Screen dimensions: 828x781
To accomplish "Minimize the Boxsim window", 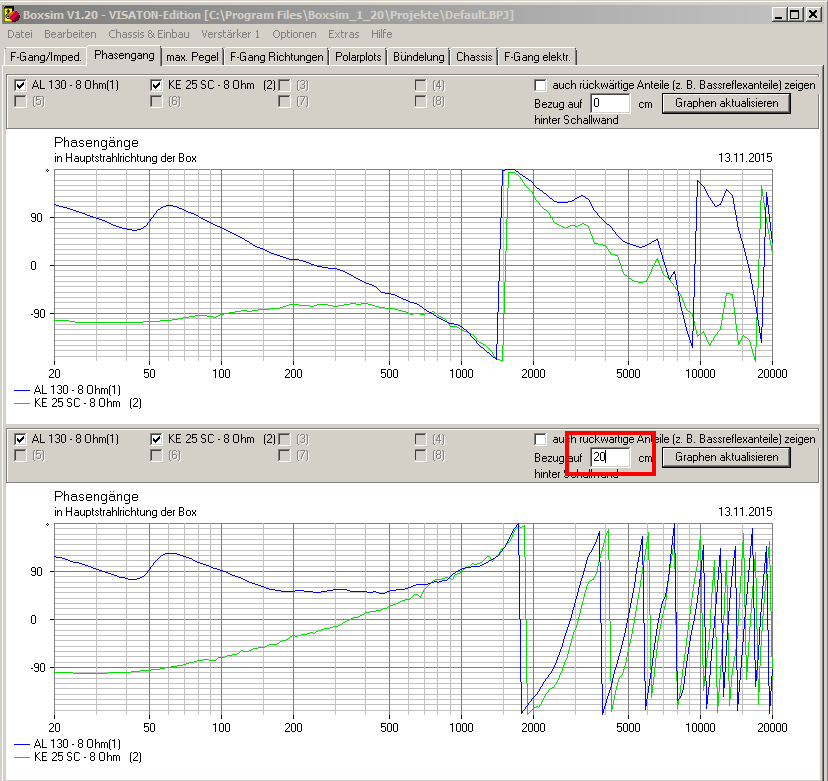I will coord(778,14).
